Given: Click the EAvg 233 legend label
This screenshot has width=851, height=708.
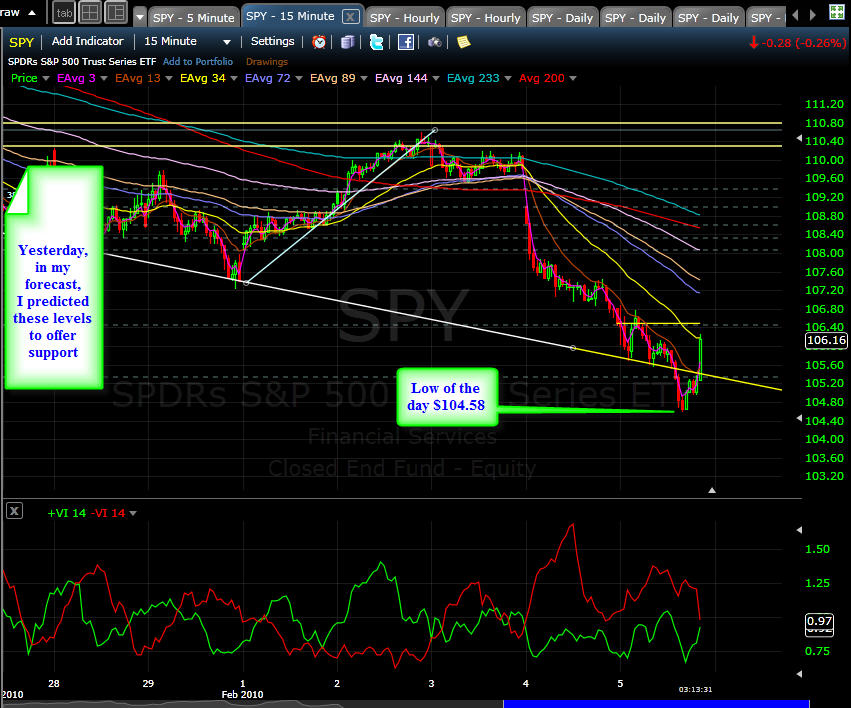Looking at the screenshot, I should (x=473, y=78).
